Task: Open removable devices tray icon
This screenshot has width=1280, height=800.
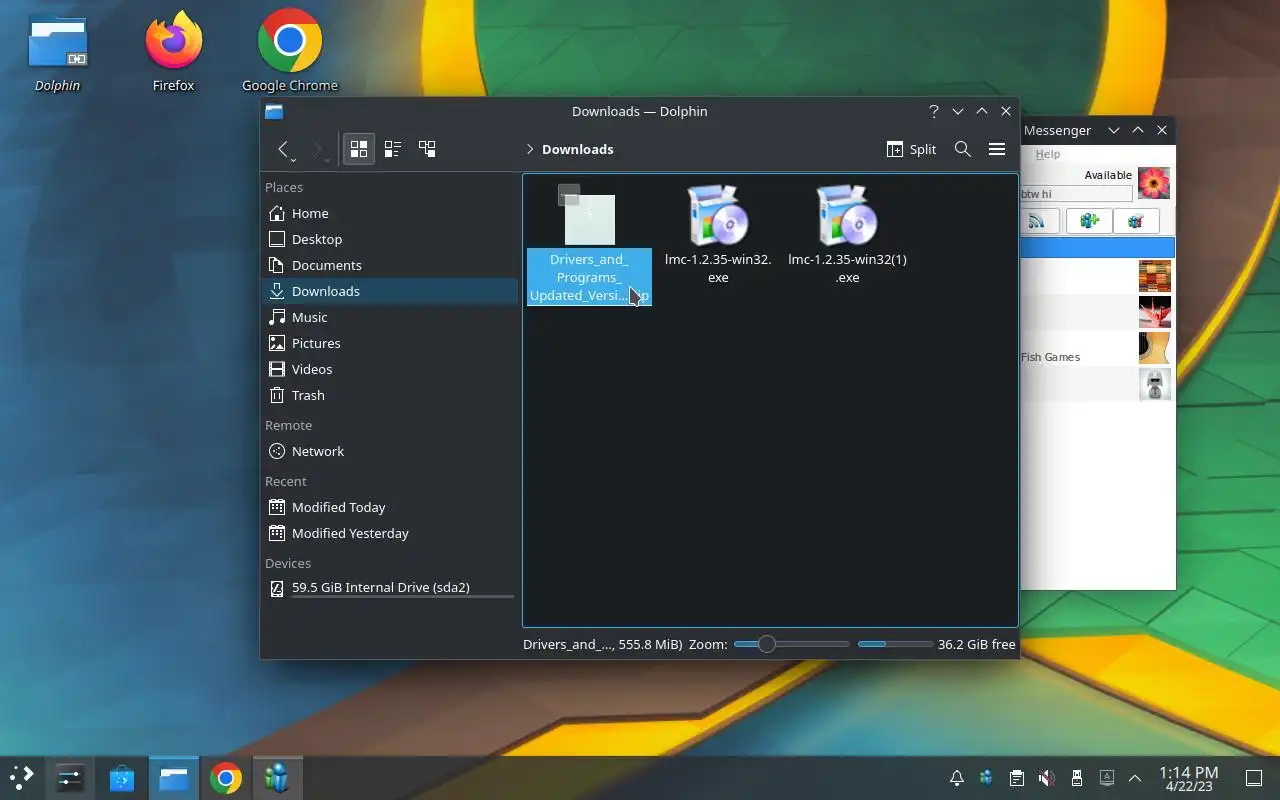Action: (1077, 778)
